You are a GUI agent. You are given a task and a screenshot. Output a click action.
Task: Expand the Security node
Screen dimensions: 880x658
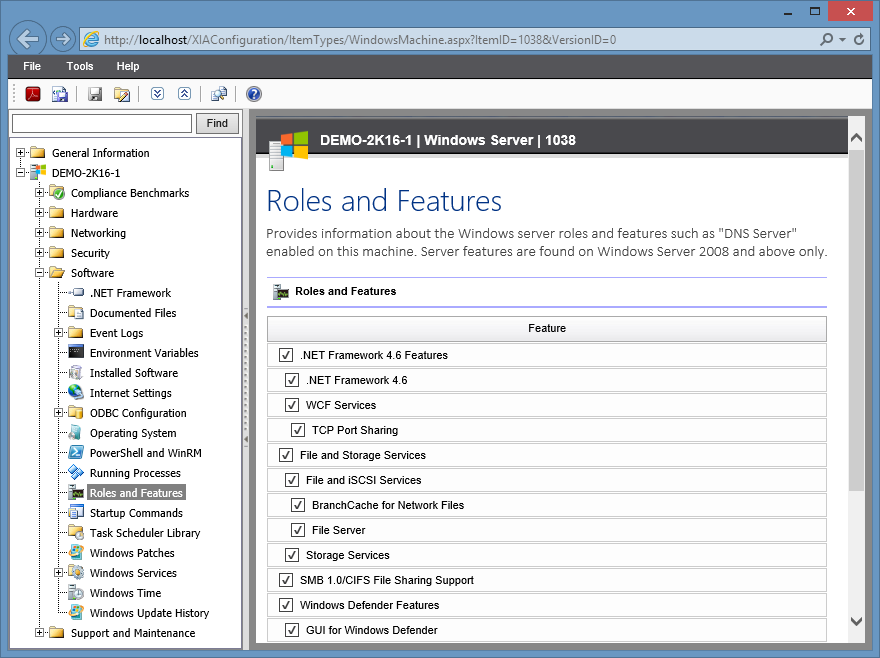(39, 253)
